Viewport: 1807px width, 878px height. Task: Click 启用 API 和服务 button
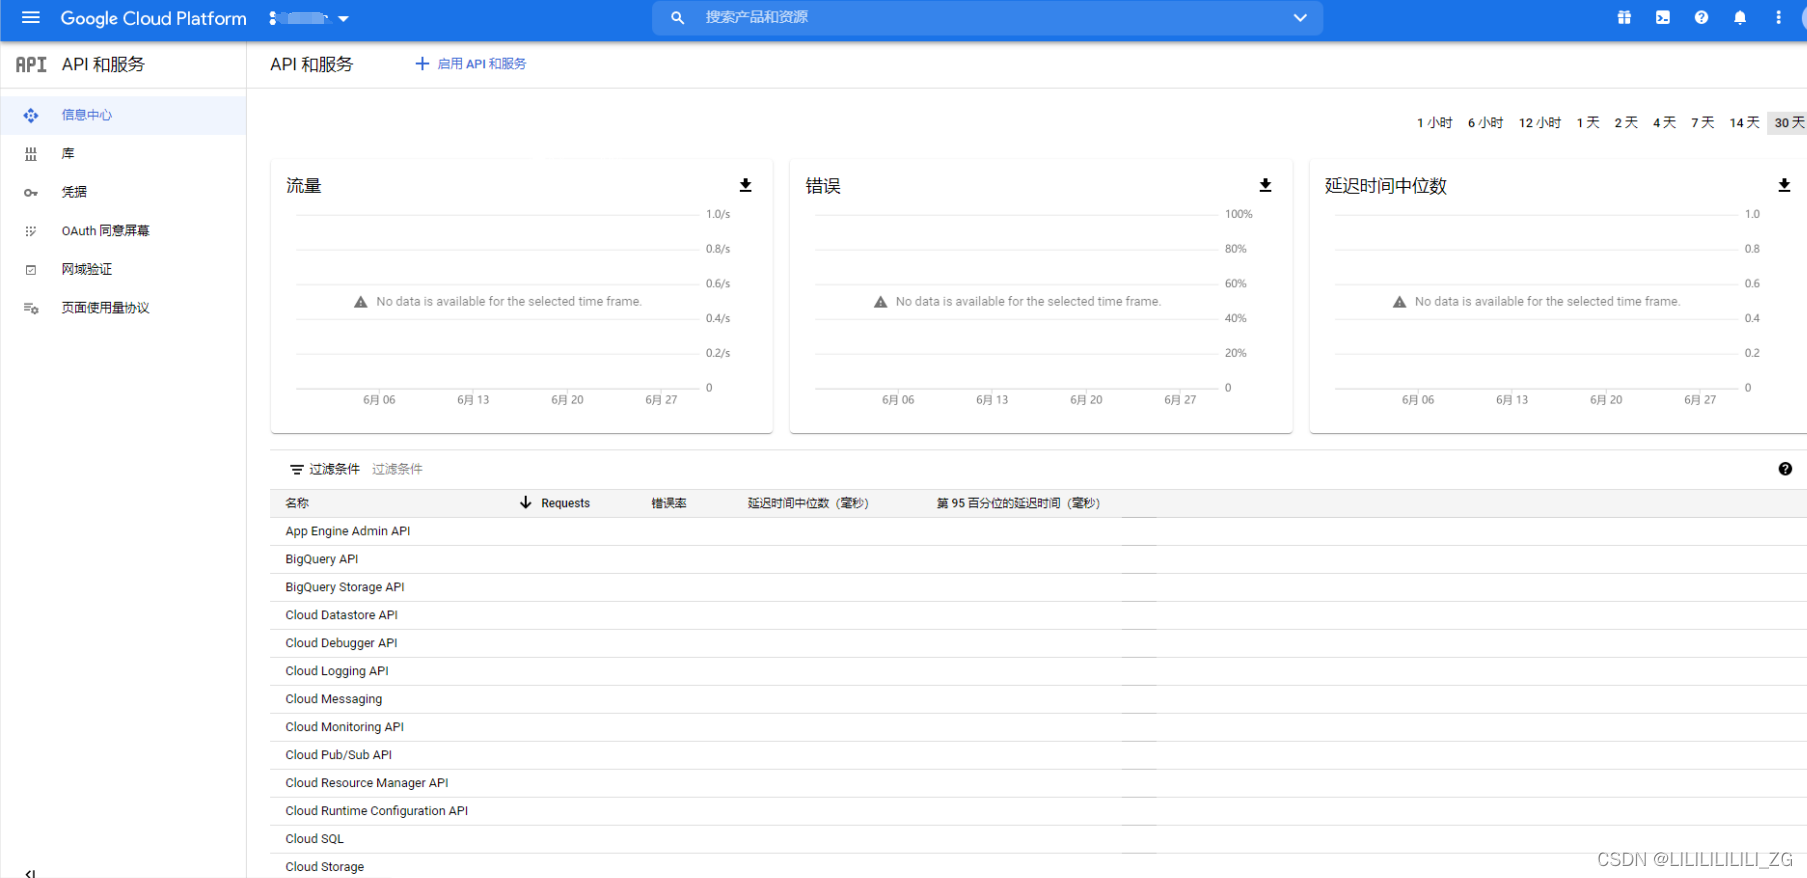[x=470, y=64]
